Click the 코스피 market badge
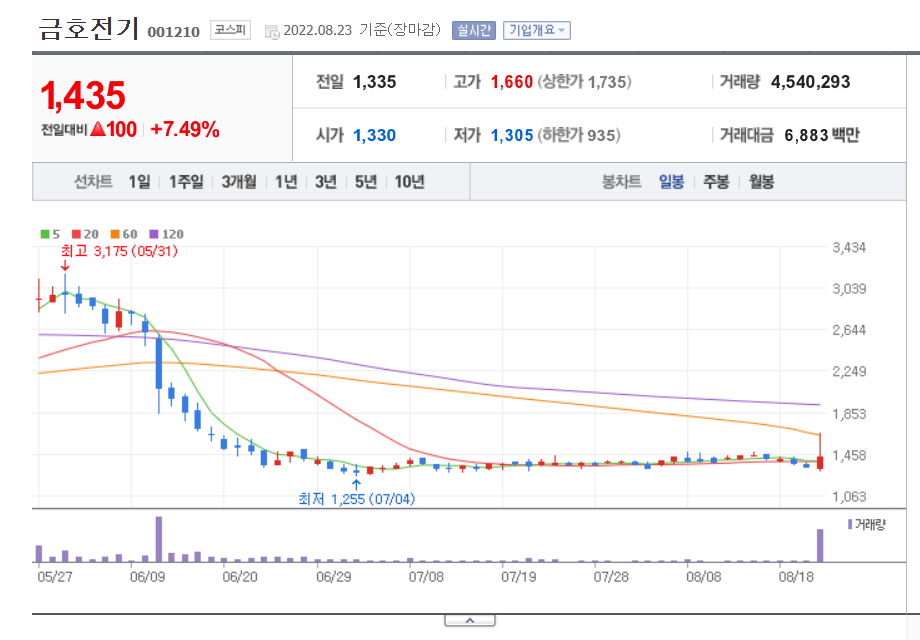 (230, 30)
